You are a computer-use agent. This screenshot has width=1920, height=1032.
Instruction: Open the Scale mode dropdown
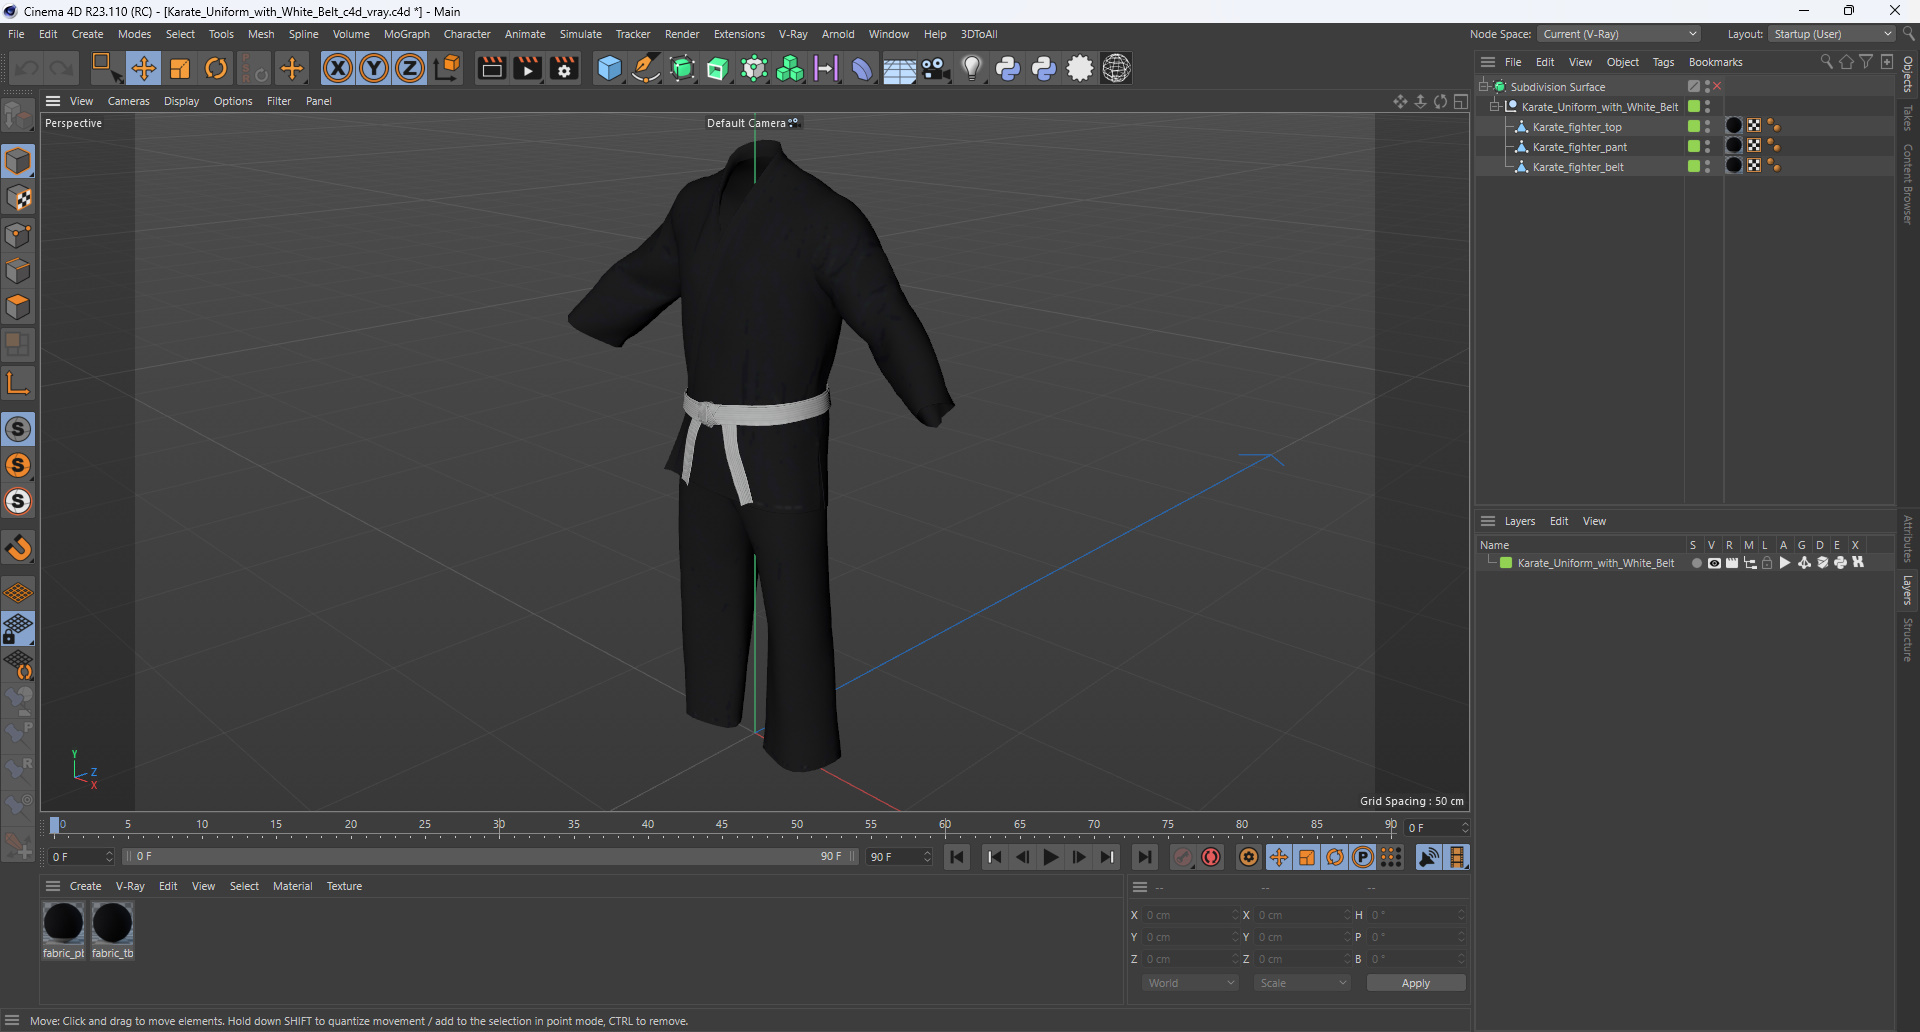[1302, 983]
